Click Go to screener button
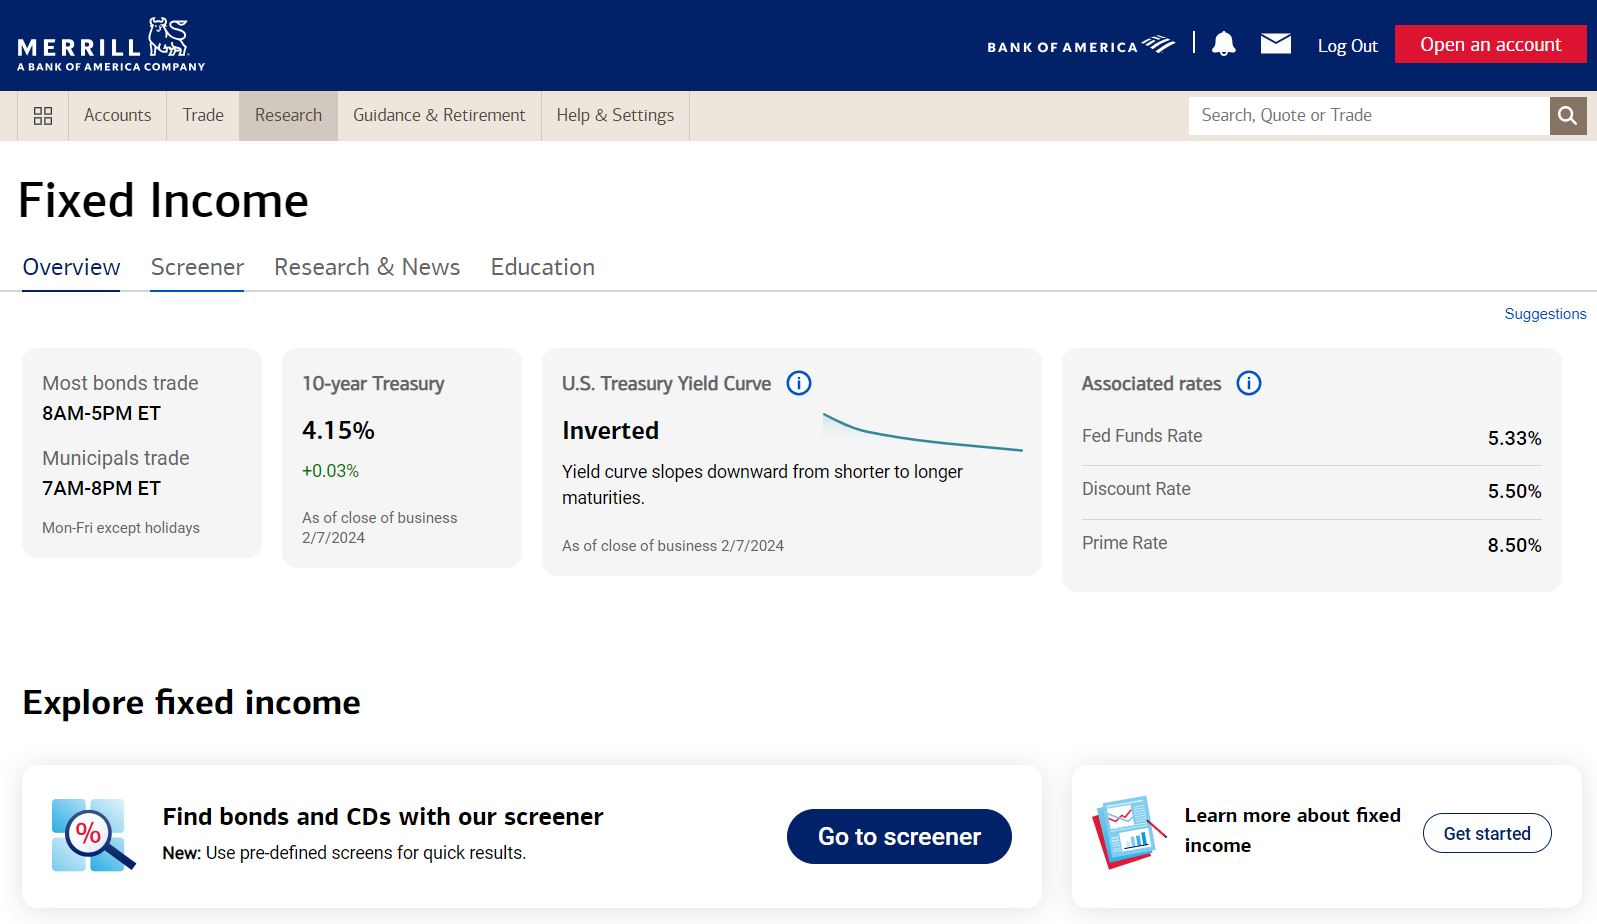Image resolution: width=1597 pixels, height=924 pixels. (899, 836)
